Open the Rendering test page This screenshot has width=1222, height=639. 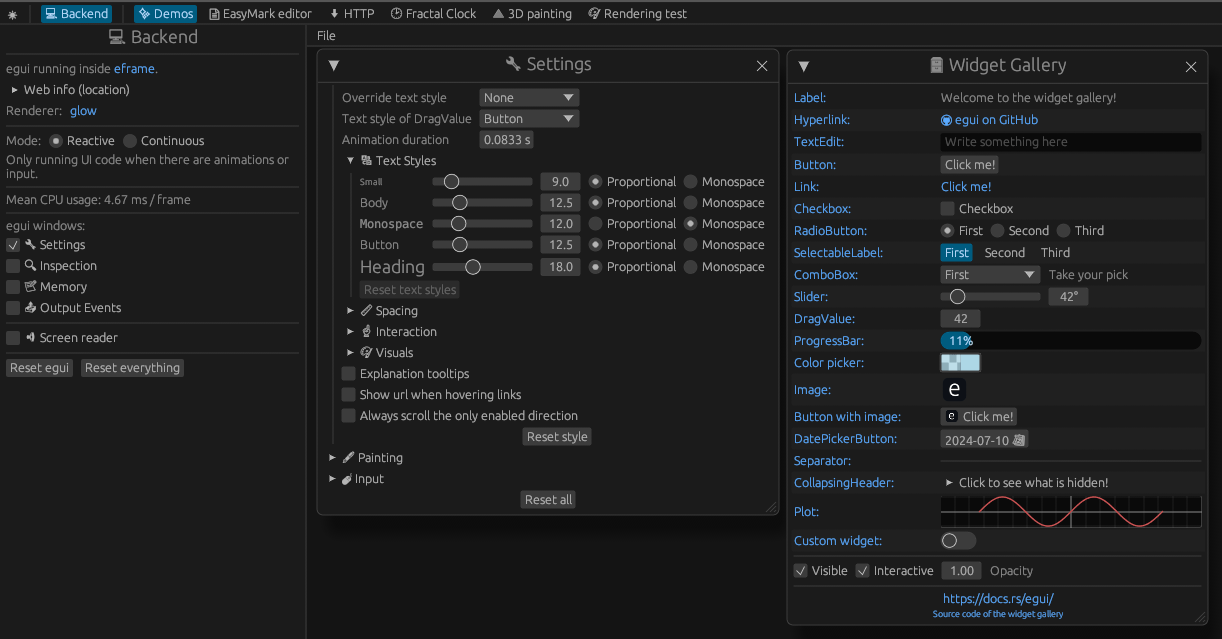637,14
